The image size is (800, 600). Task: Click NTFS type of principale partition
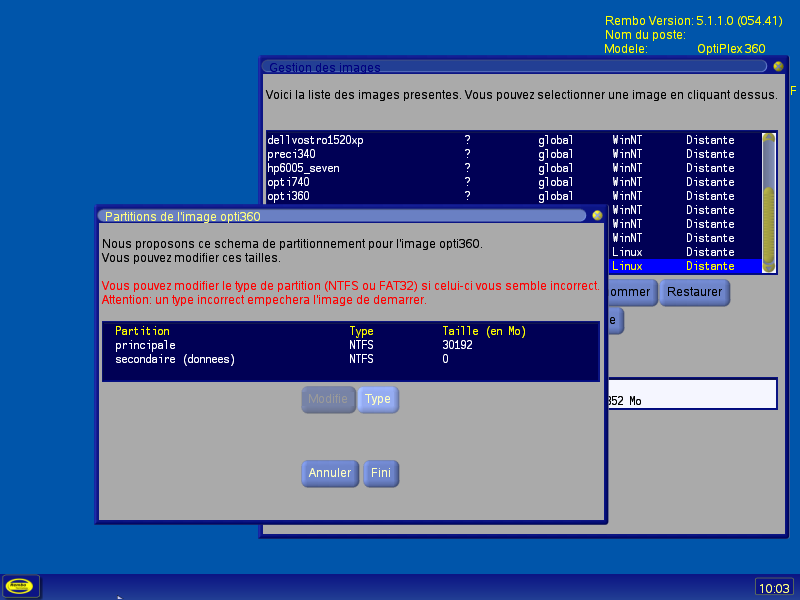[x=361, y=345]
